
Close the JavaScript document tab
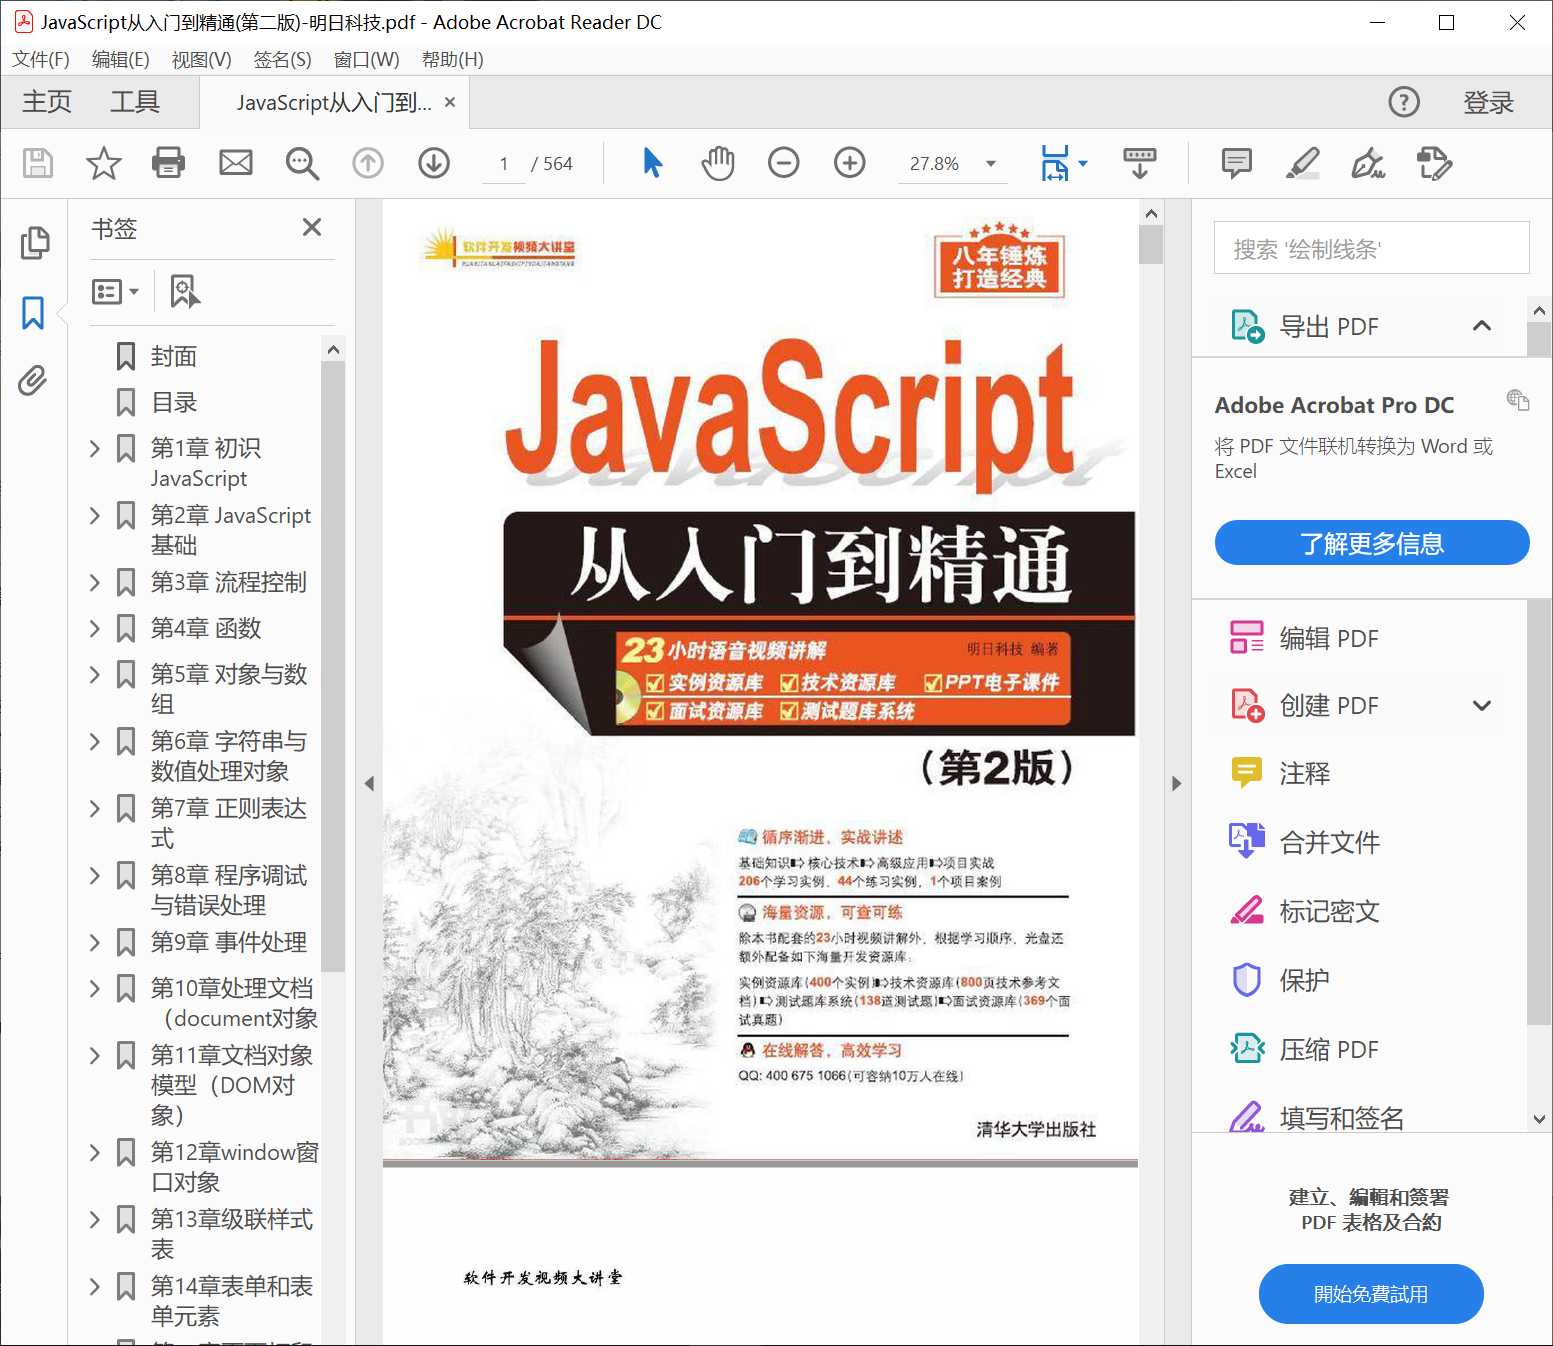point(450,102)
